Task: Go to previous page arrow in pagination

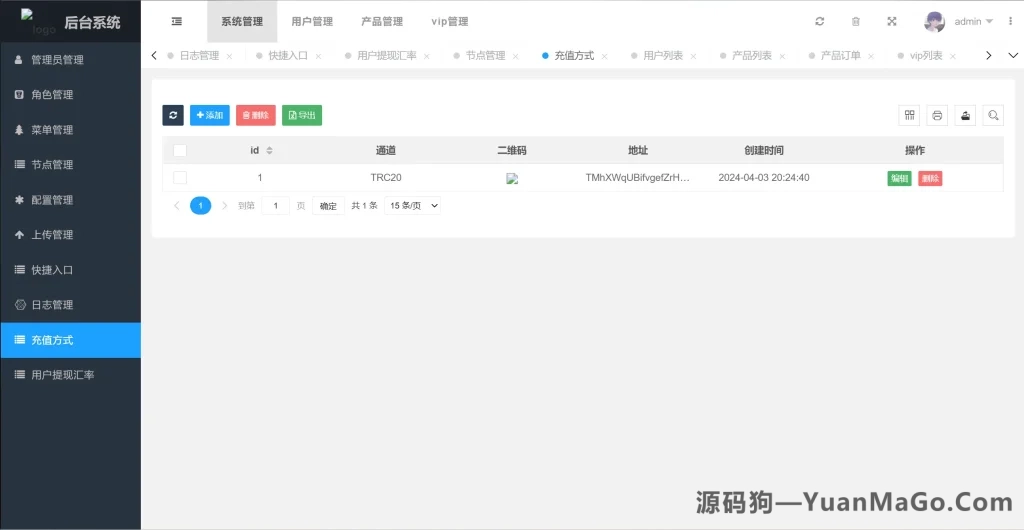Action: pyautogui.click(x=176, y=206)
